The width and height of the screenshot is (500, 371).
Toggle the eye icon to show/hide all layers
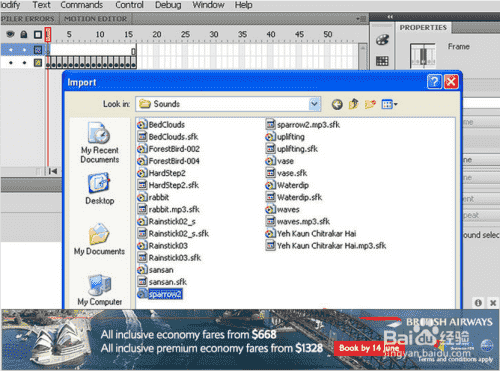point(11,34)
